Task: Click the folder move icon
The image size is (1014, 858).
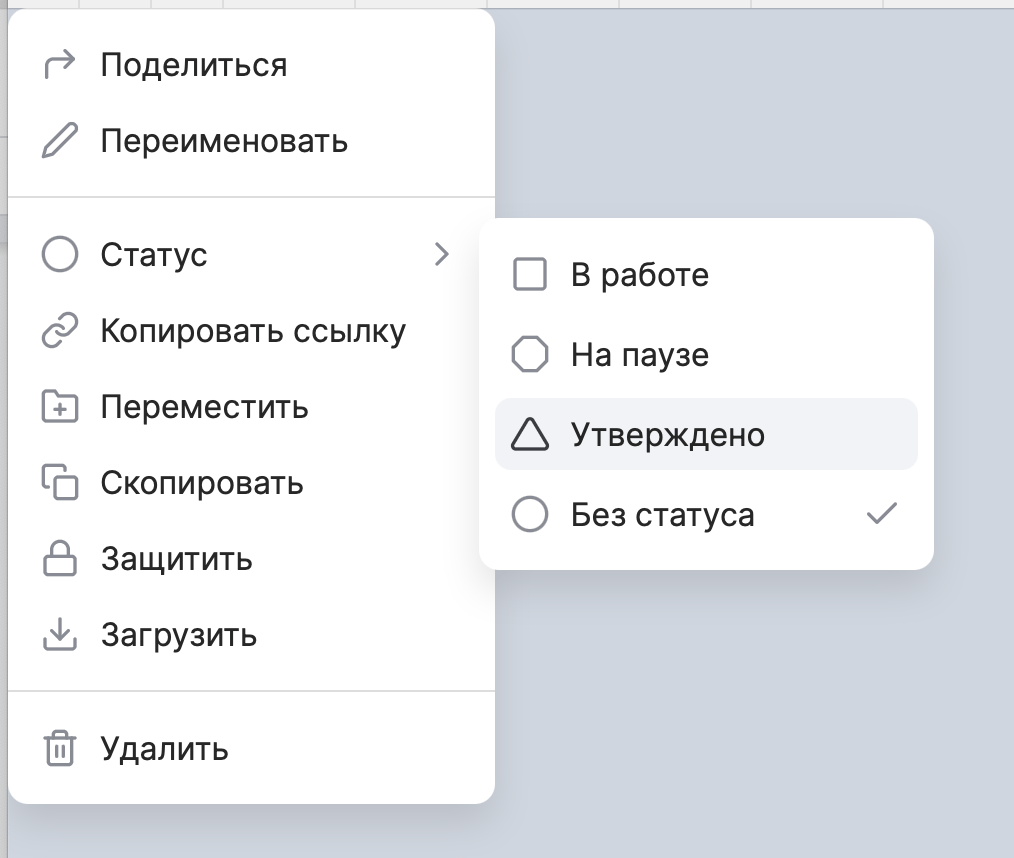Action: coord(60,408)
